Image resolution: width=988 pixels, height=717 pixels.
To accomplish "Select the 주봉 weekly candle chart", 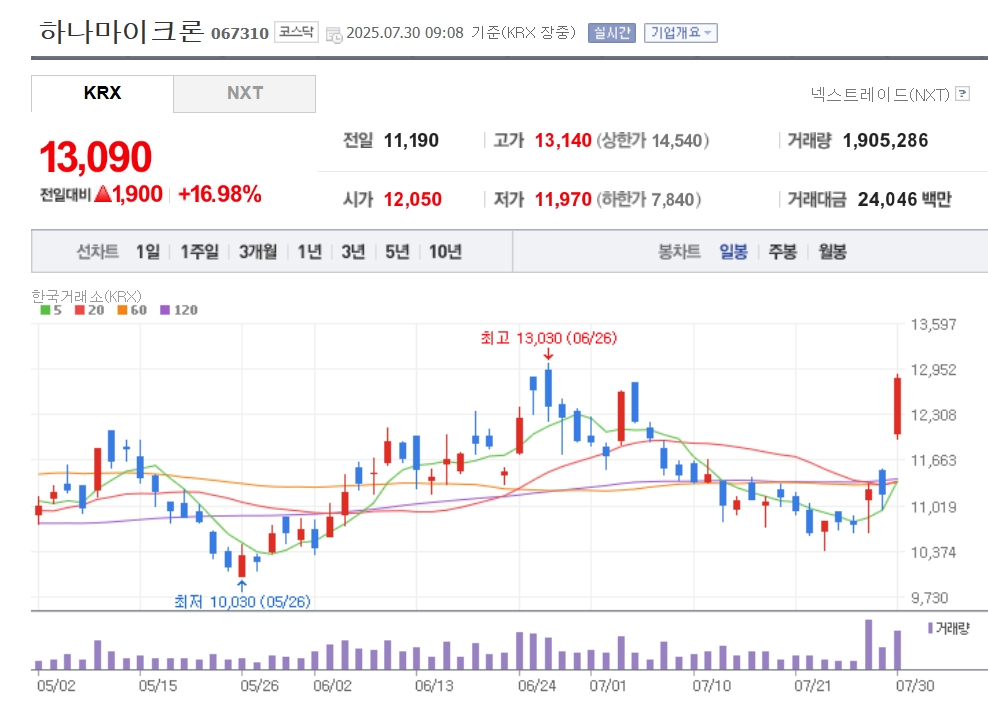I will pos(783,252).
